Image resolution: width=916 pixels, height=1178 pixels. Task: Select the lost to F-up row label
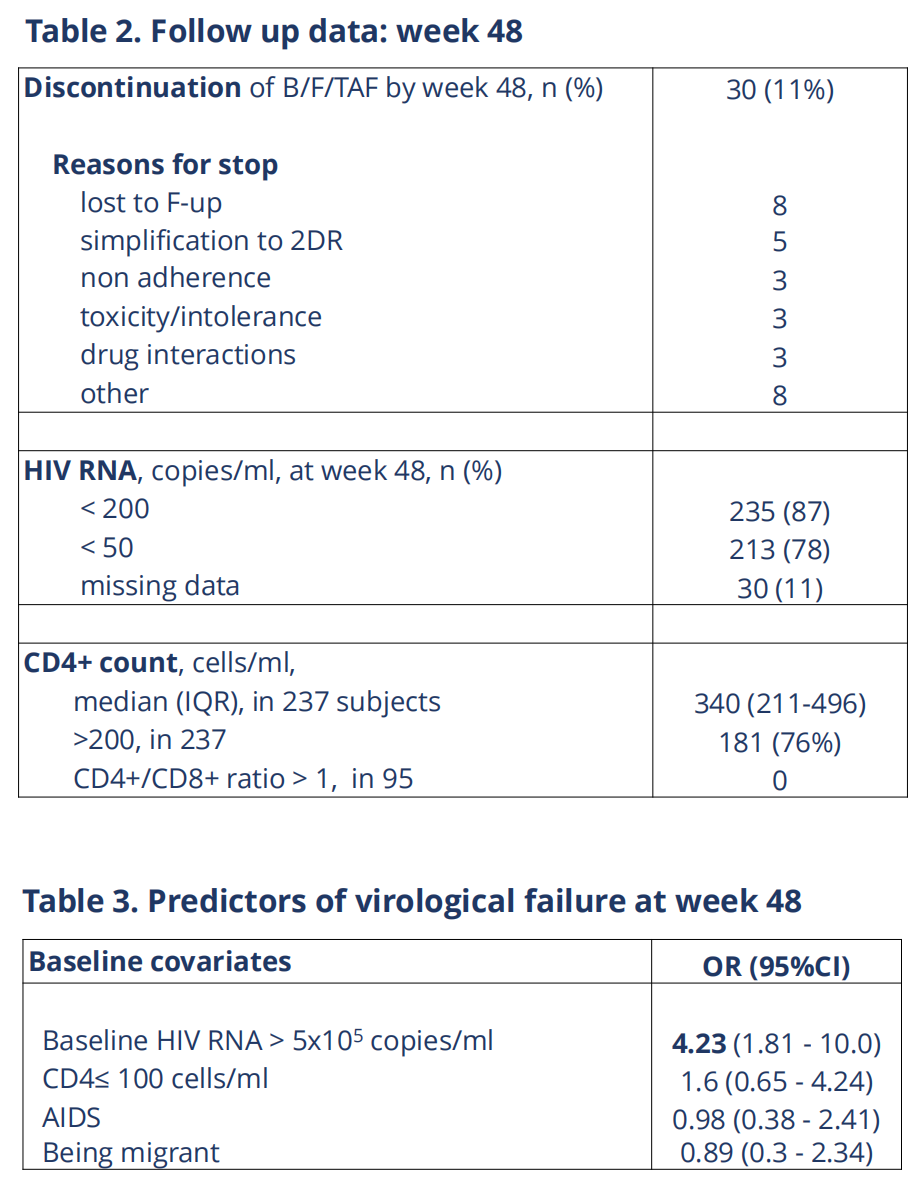[x=151, y=203]
